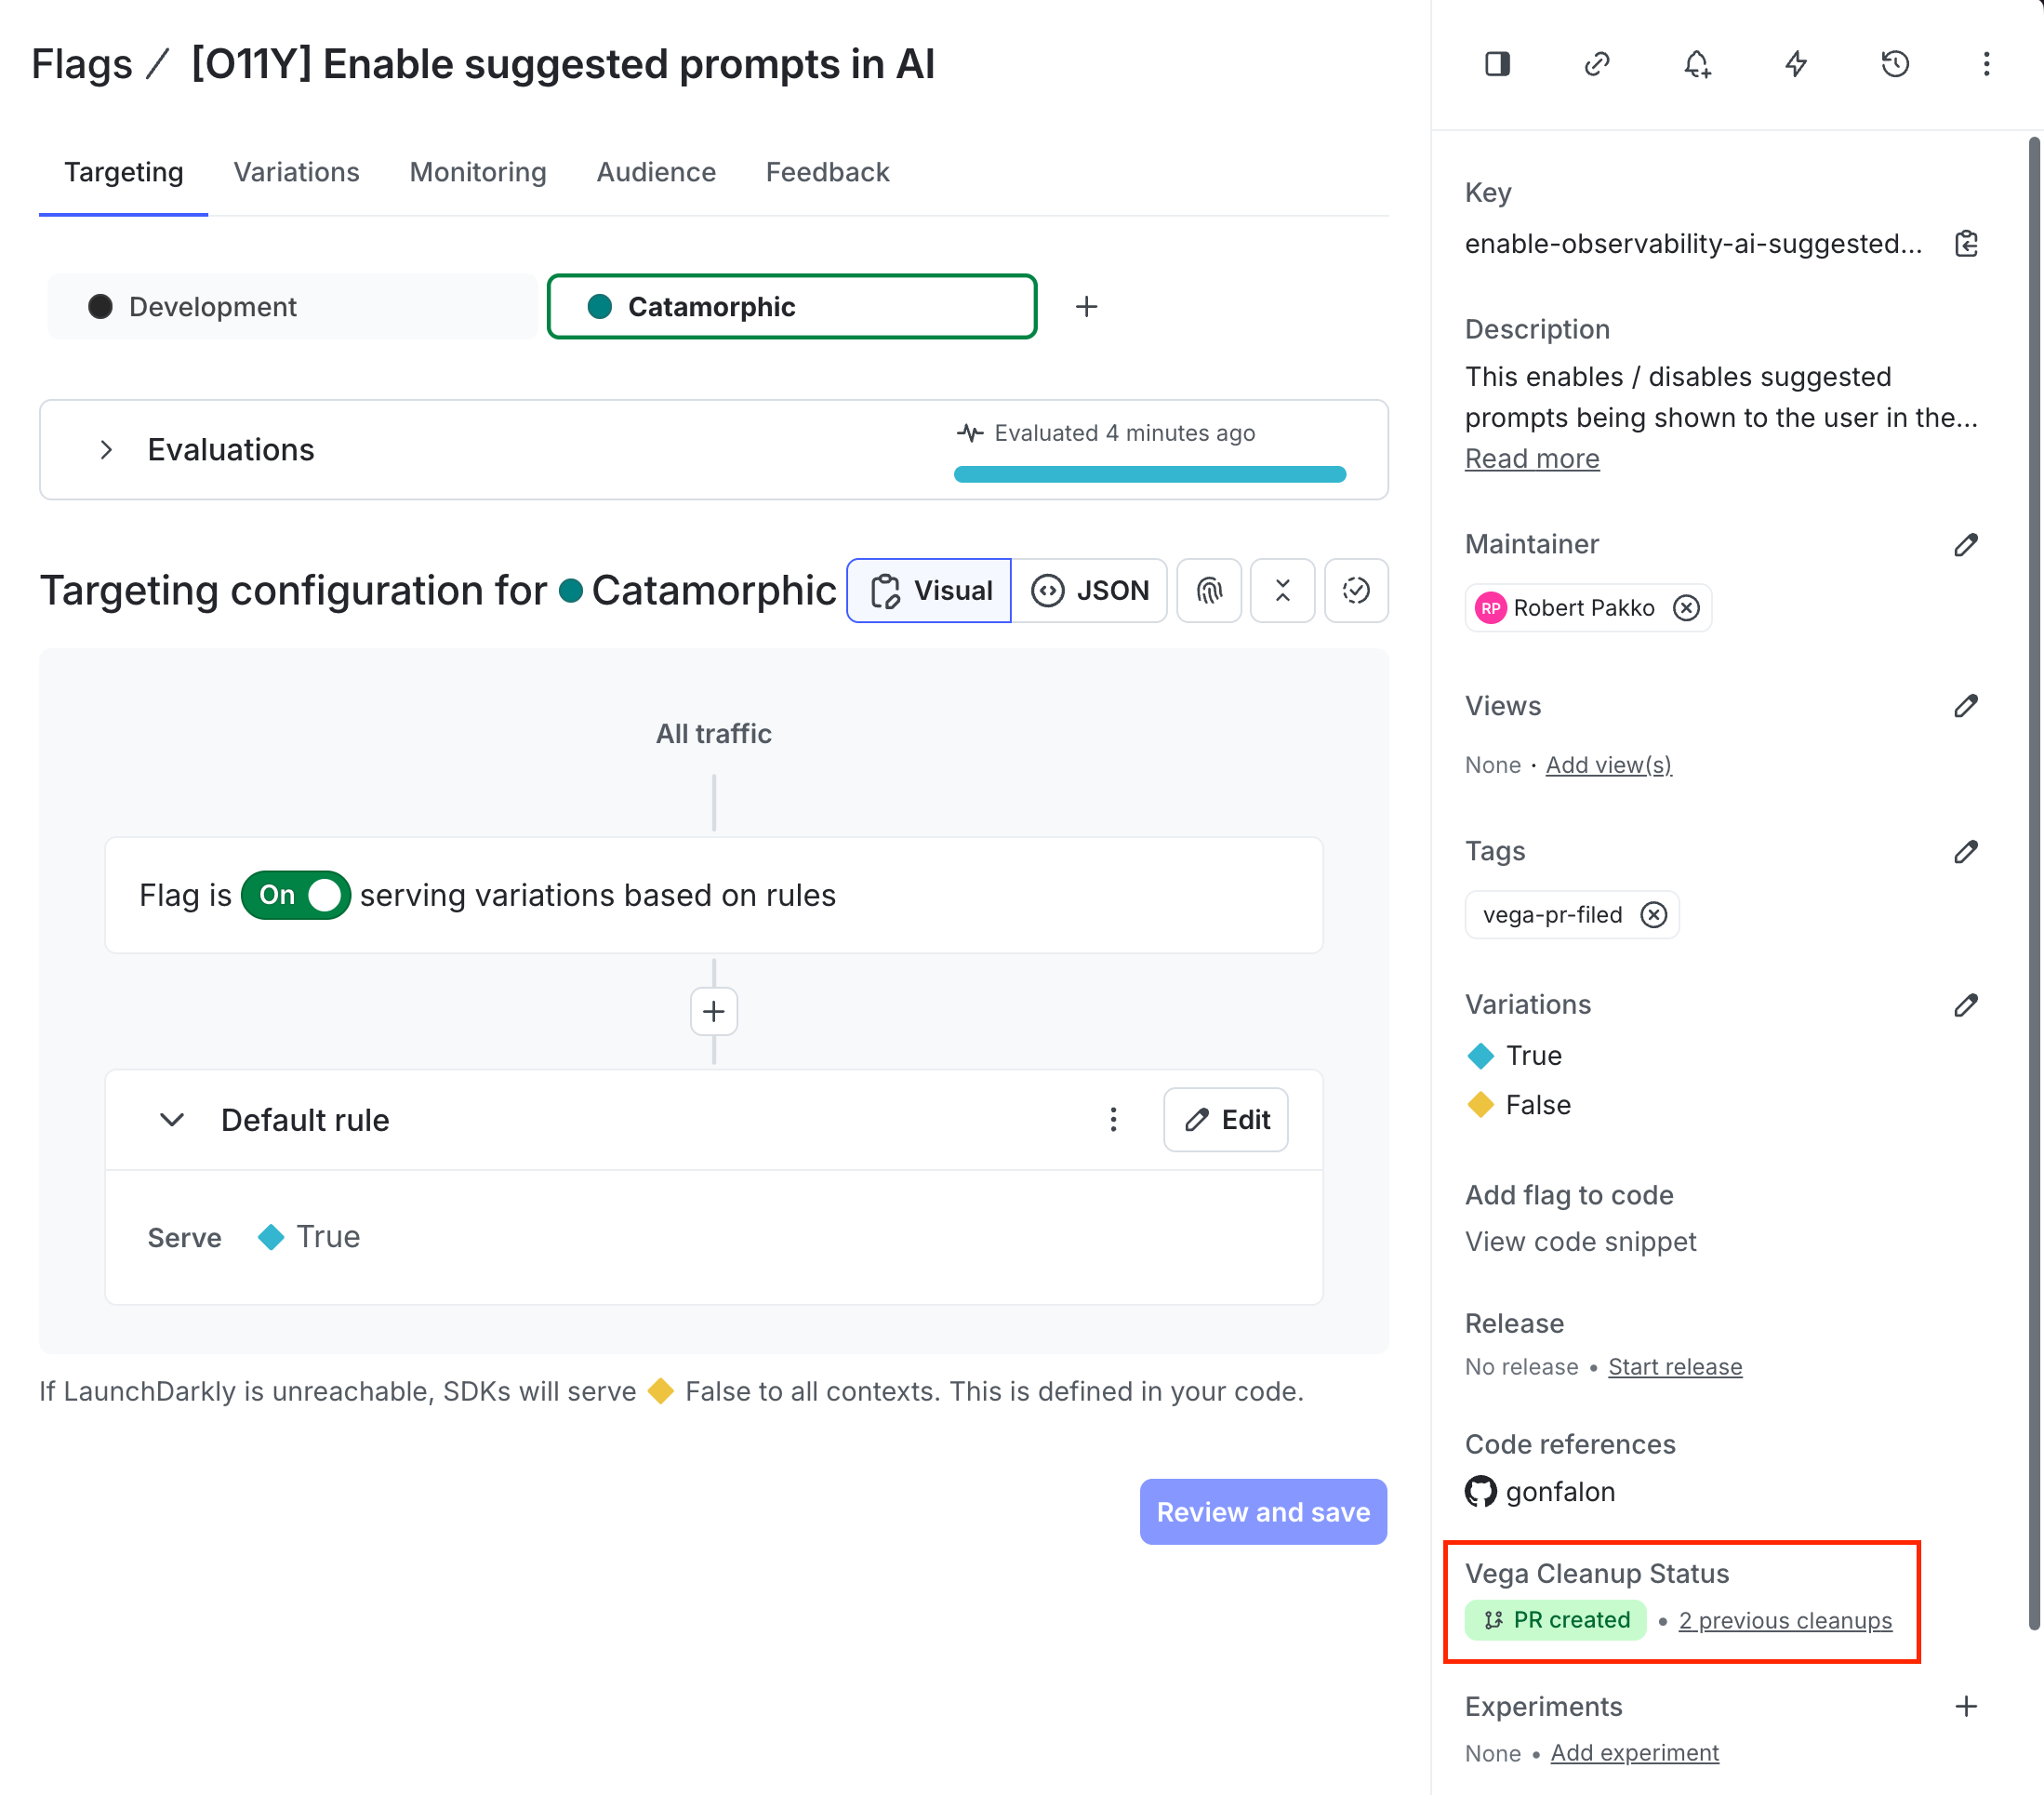Click the evaluations progress bar
Screen dimensions: 2044x1795
[1149, 474]
